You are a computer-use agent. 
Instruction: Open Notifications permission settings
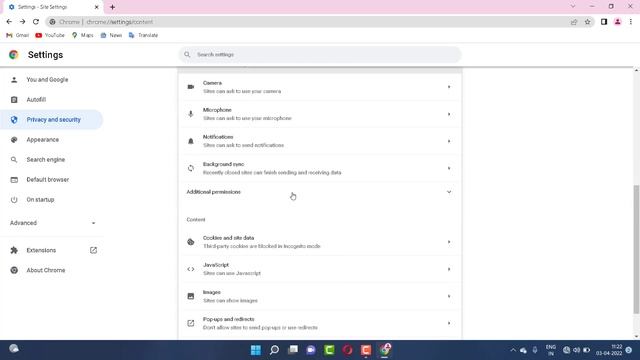click(320, 141)
